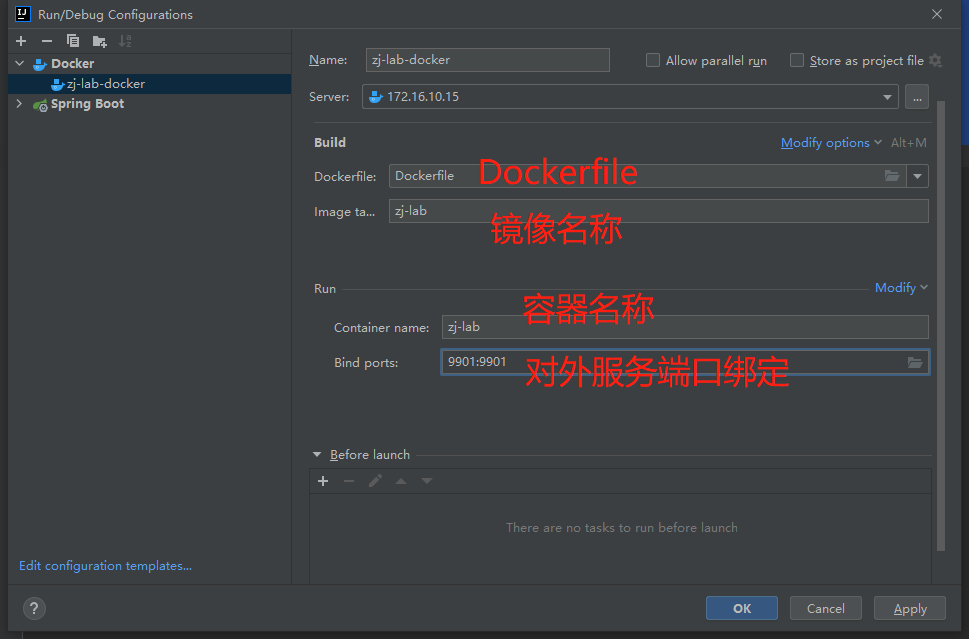The width and height of the screenshot is (969, 639).
Task: Open Docker server settings ellipsis button
Action: (x=917, y=97)
